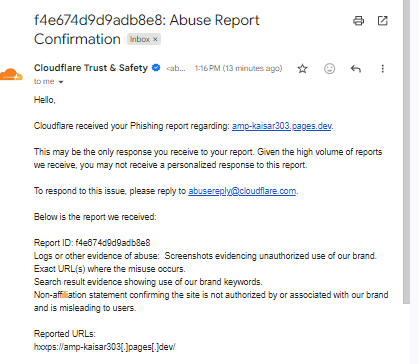Image resolution: width=419 pixels, height=364 pixels.
Task: Print this email with the printer icon
Action: tap(358, 21)
